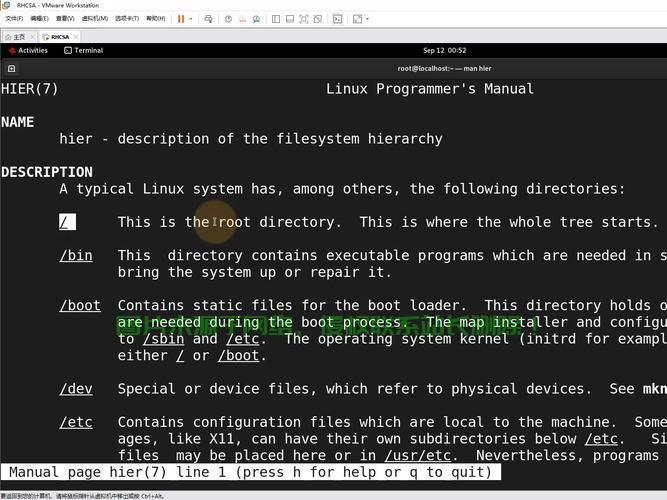This screenshot has width=667, height=500.
Task: Click the send Ctrl+Alt+Del icon
Action: (209, 18)
